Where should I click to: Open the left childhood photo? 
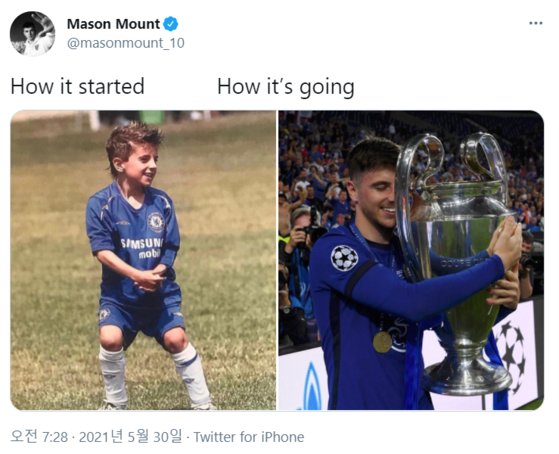[143, 260]
